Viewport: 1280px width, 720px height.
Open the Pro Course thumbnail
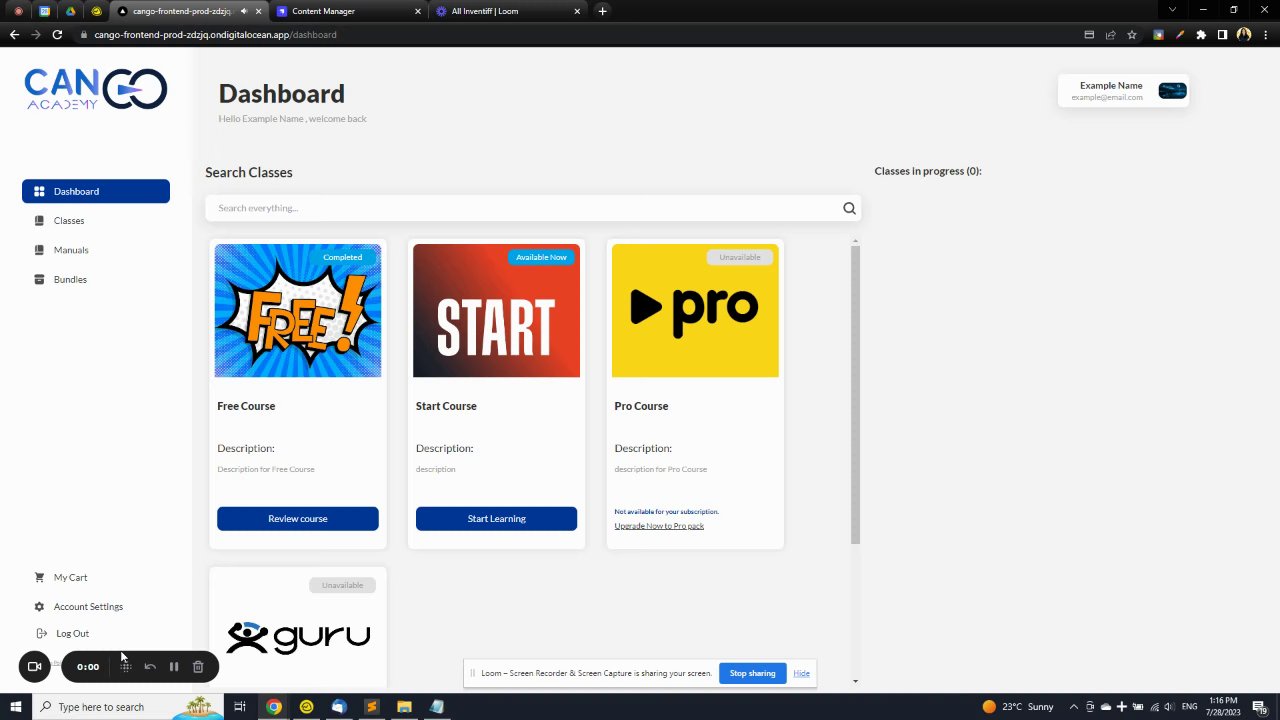(695, 310)
